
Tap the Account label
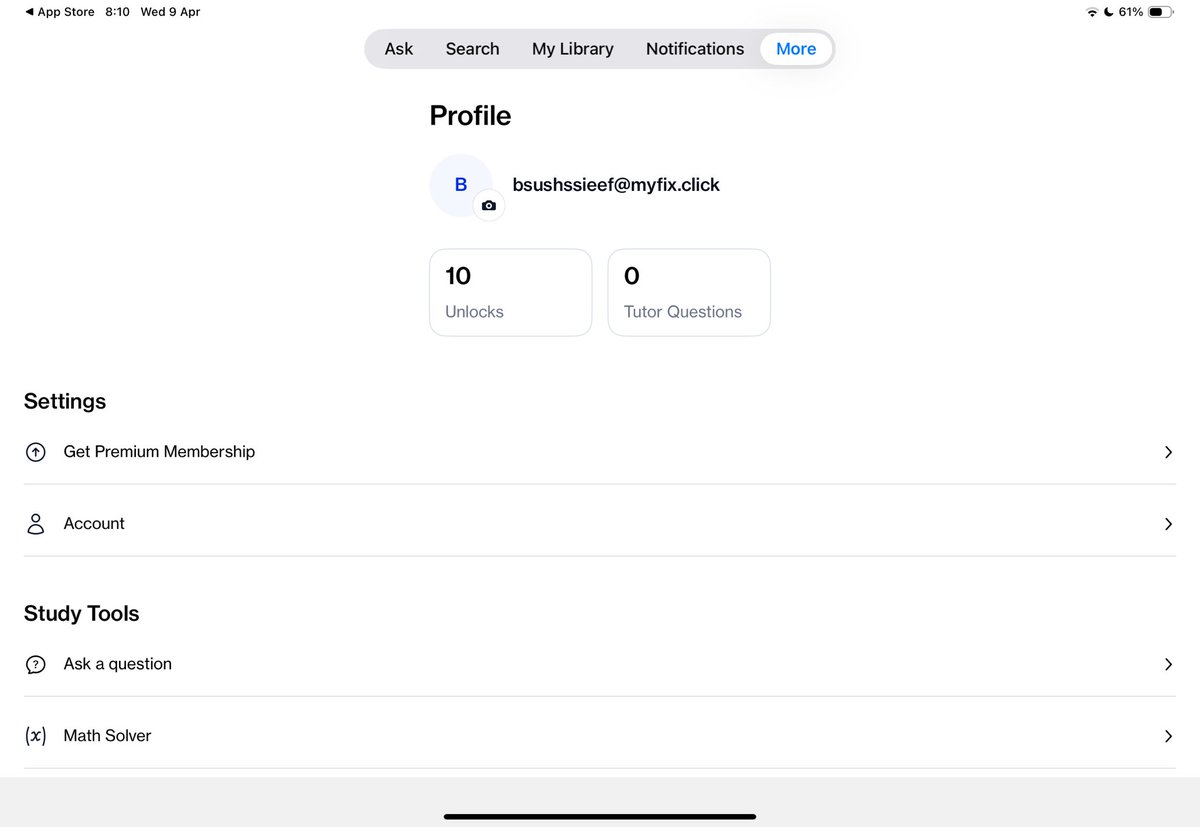(94, 524)
